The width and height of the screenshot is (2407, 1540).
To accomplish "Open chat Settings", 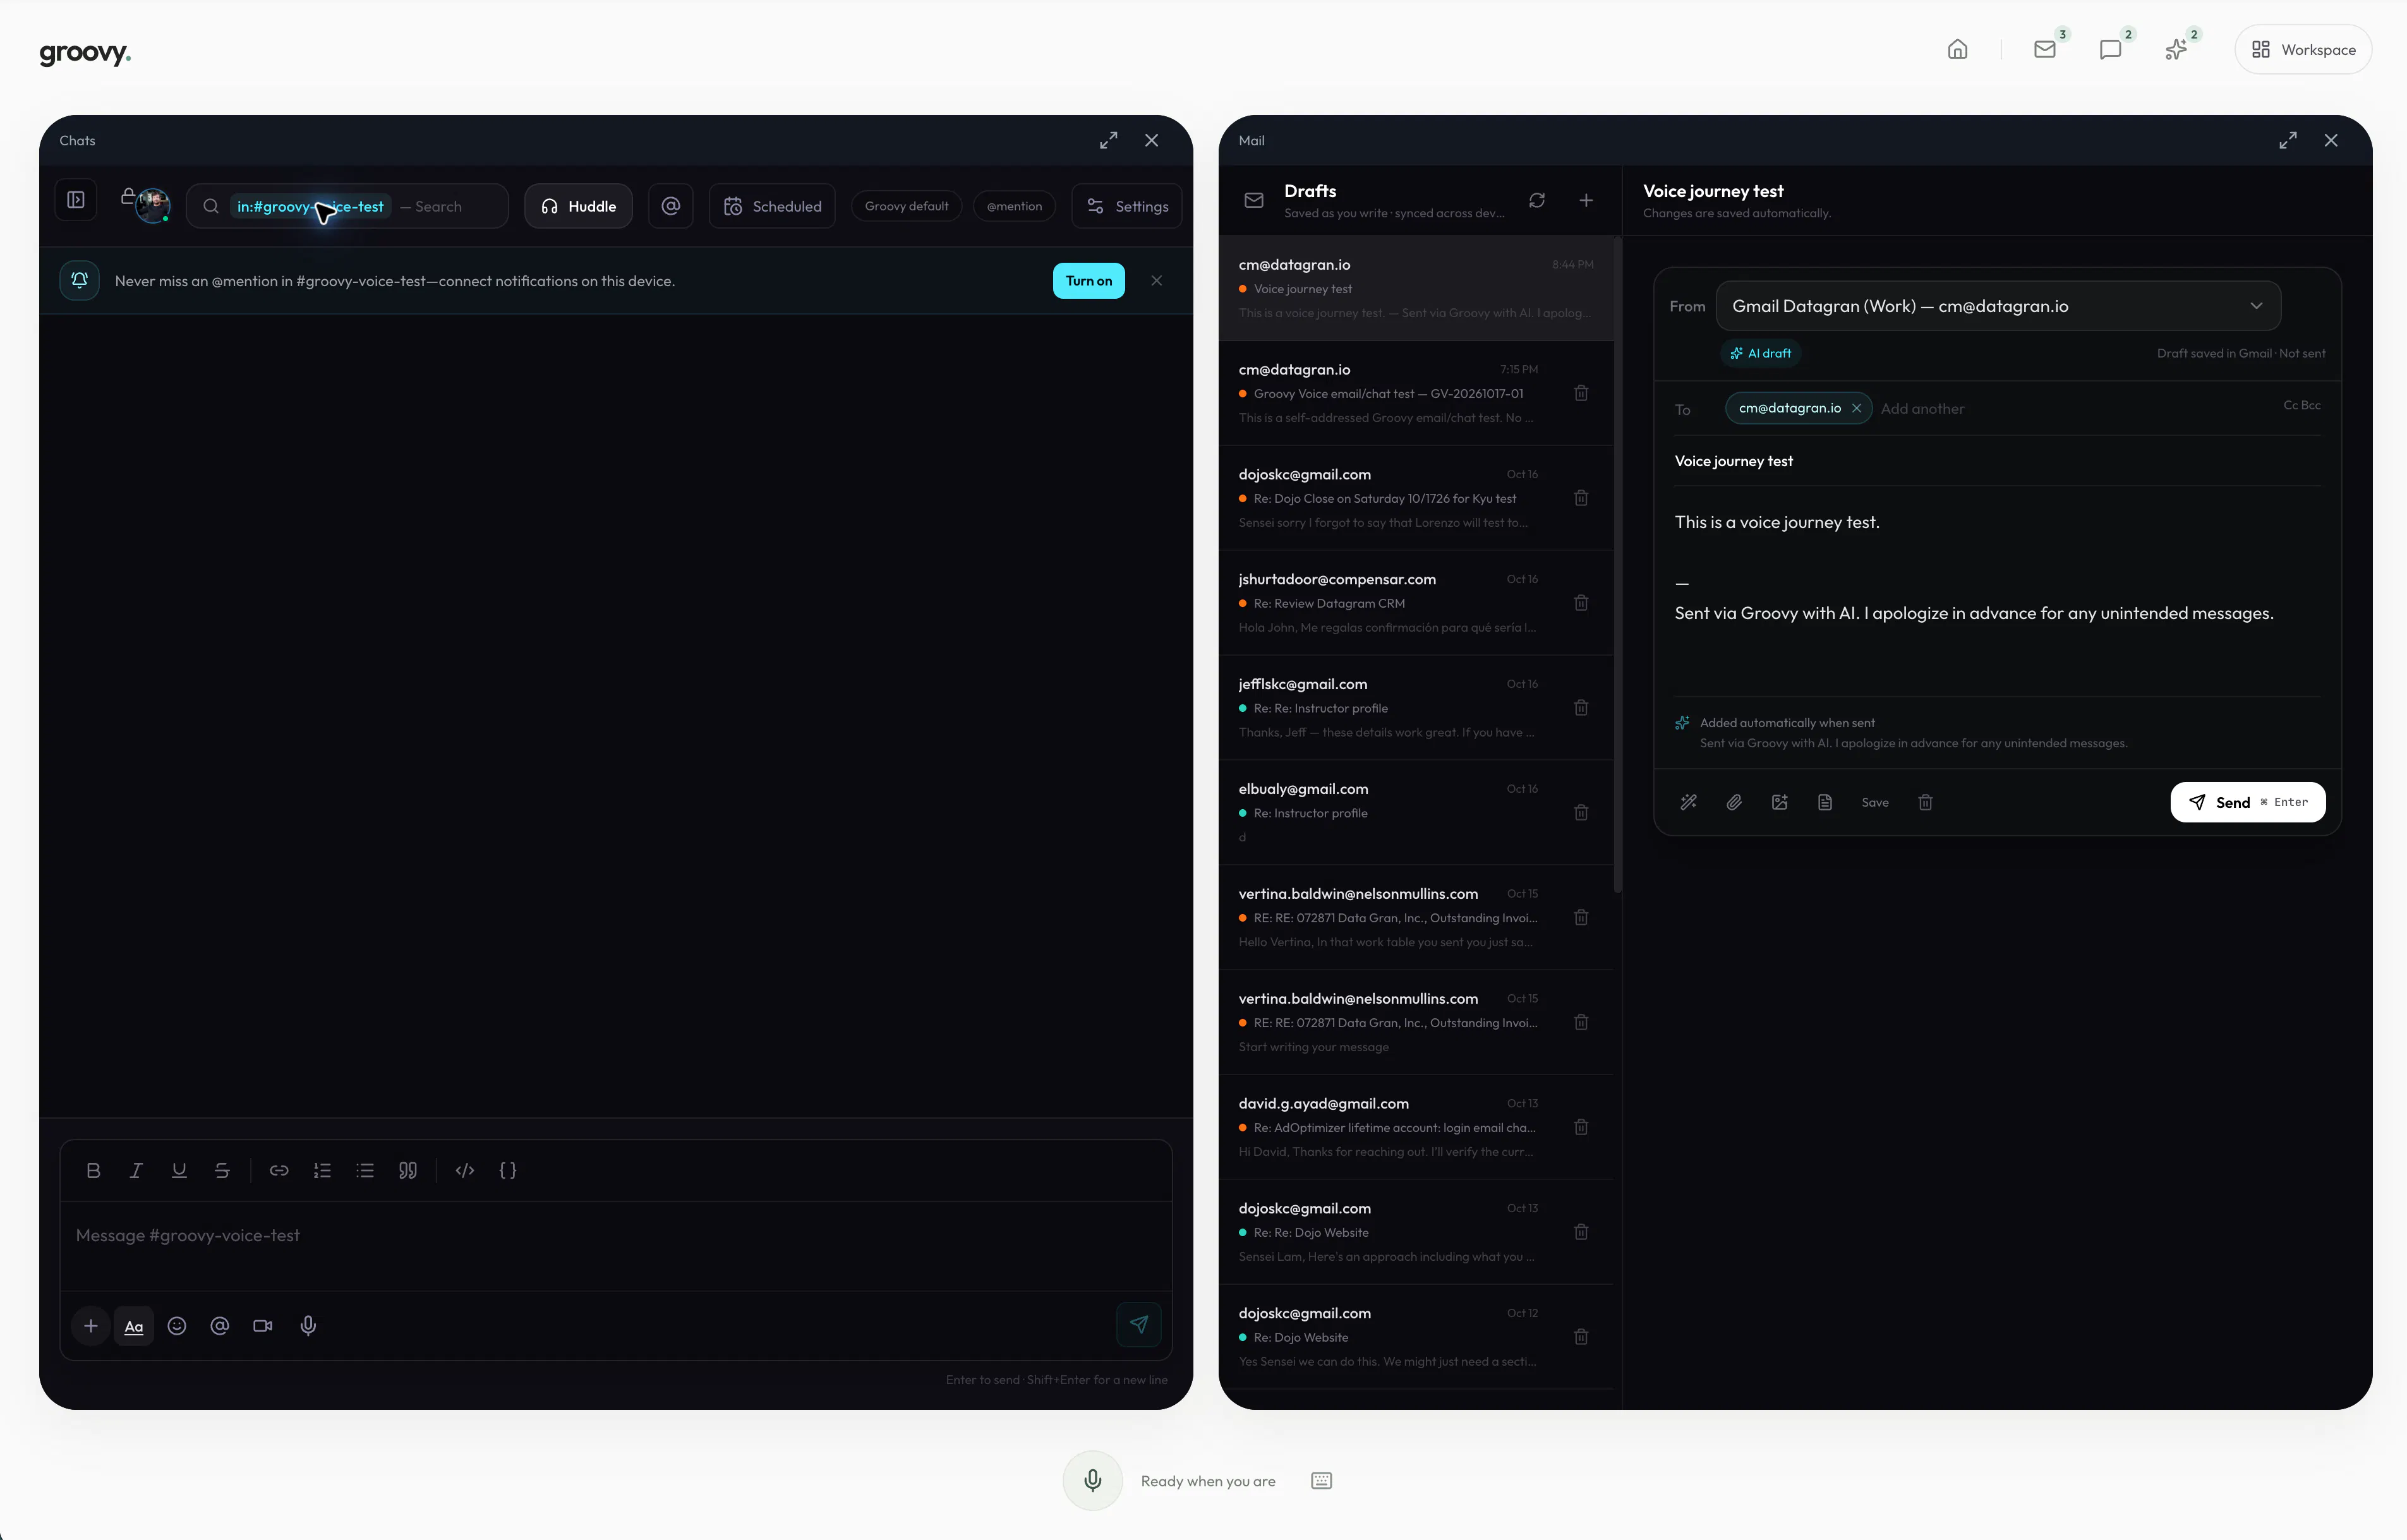I will 1127,206.
